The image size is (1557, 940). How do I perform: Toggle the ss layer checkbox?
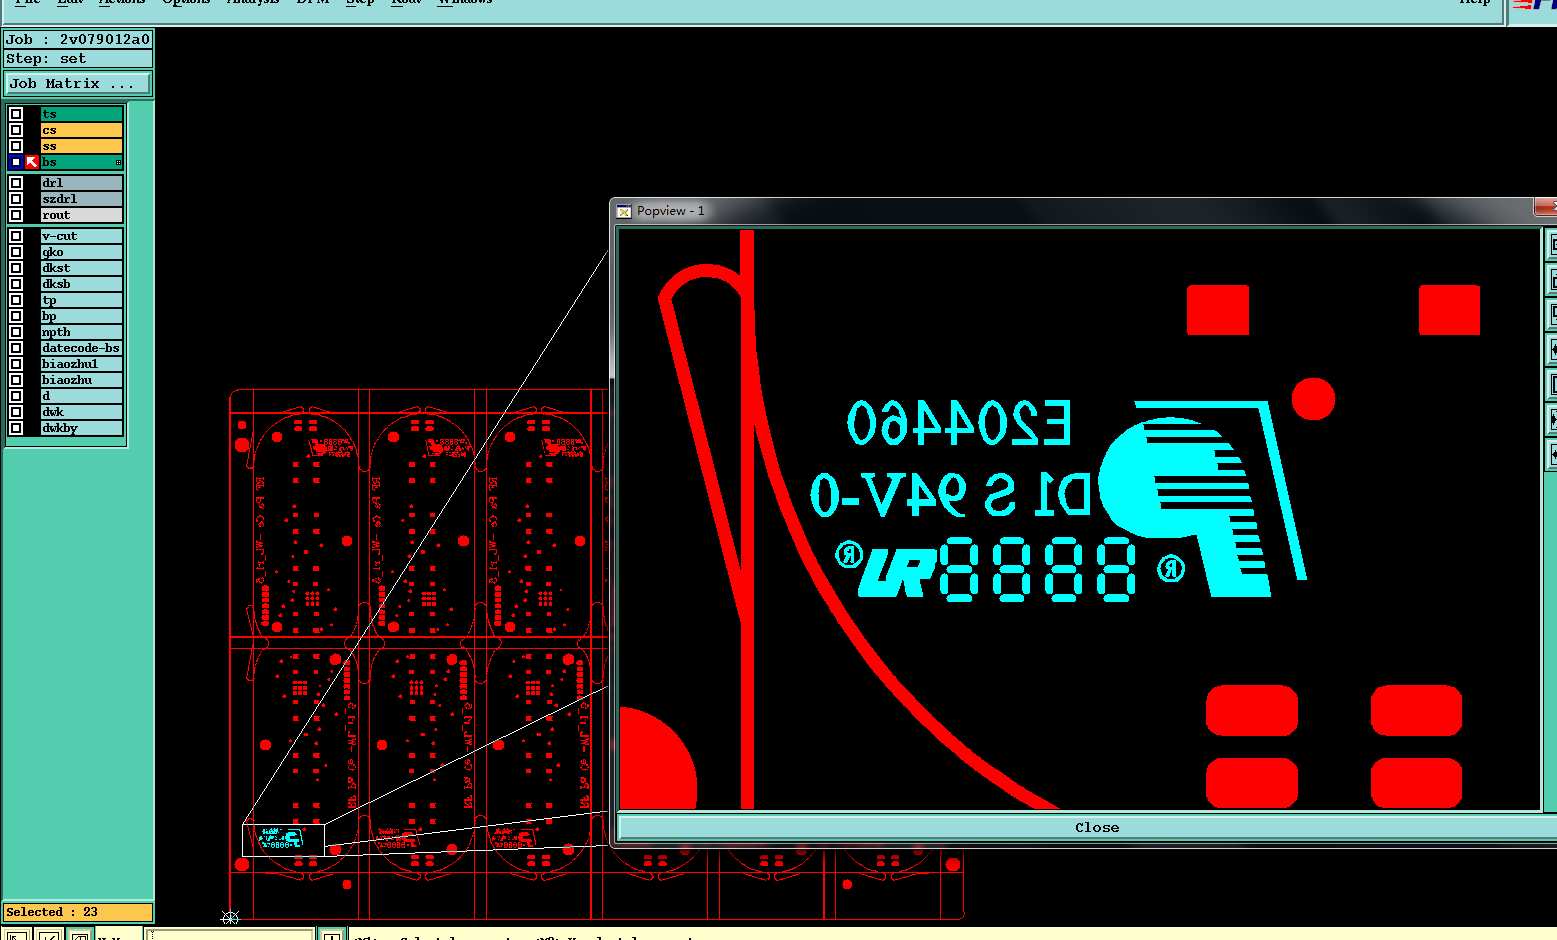coord(16,146)
